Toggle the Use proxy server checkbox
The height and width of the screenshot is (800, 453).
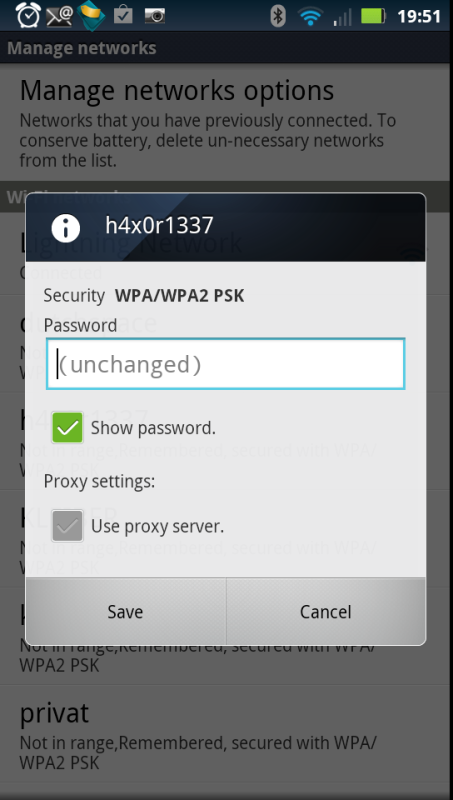click(67, 526)
